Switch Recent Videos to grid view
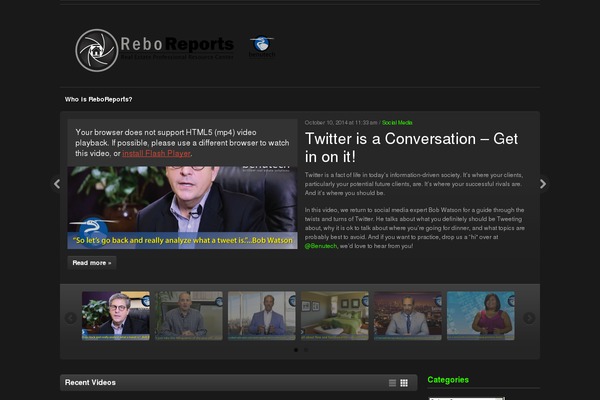Image resolution: width=600 pixels, height=400 pixels. click(x=404, y=383)
